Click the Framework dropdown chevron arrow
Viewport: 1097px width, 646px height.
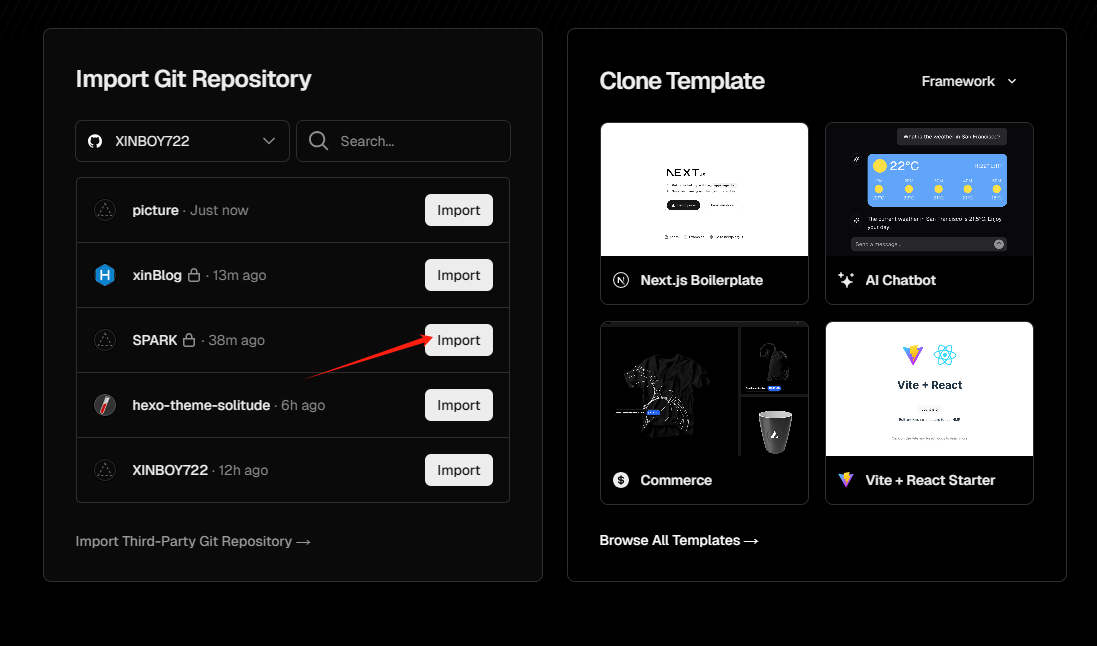click(1012, 81)
